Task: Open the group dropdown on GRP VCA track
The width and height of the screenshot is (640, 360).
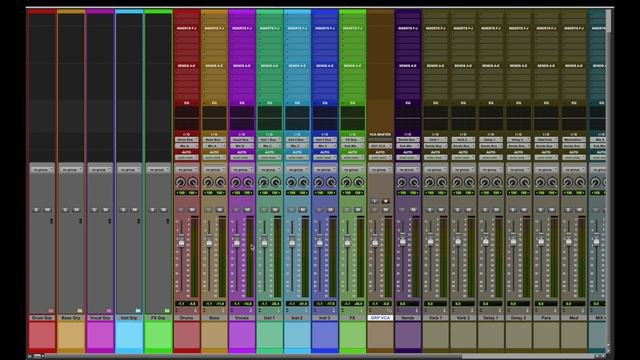Action: (380, 169)
